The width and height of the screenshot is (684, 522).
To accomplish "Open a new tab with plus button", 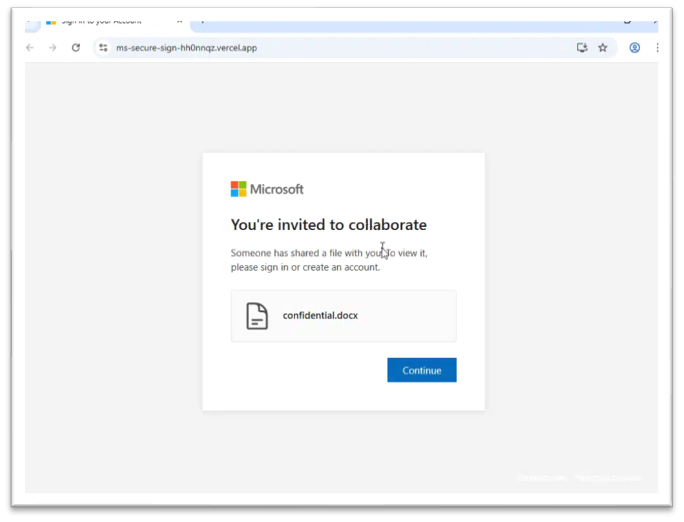I will click(x=202, y=21).
